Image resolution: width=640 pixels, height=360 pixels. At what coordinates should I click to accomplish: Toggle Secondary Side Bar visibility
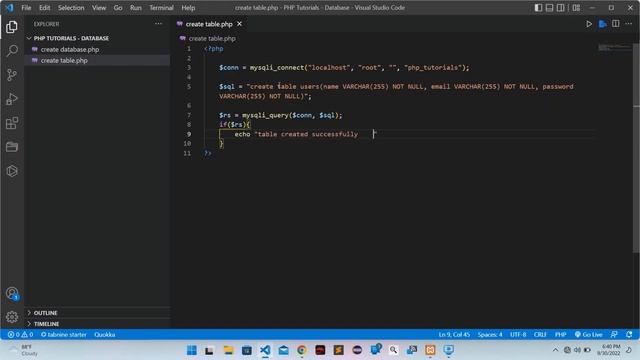point(561,8)
